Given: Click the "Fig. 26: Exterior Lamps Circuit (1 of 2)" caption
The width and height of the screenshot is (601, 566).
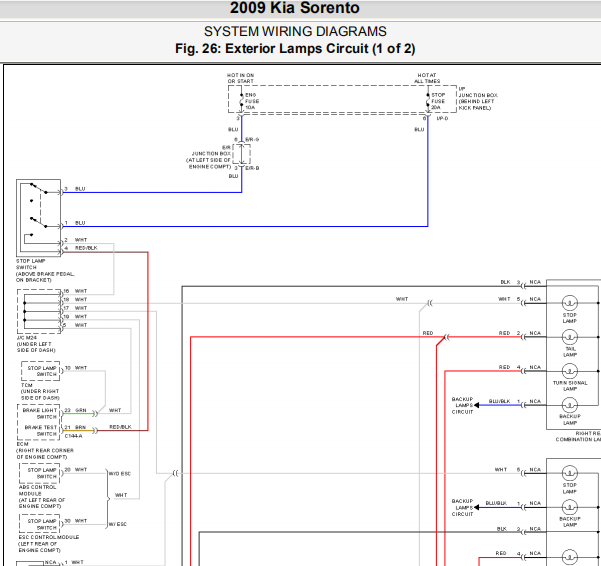Looking at the screenshot, I should pyautogui.click(x=295, y=49).
